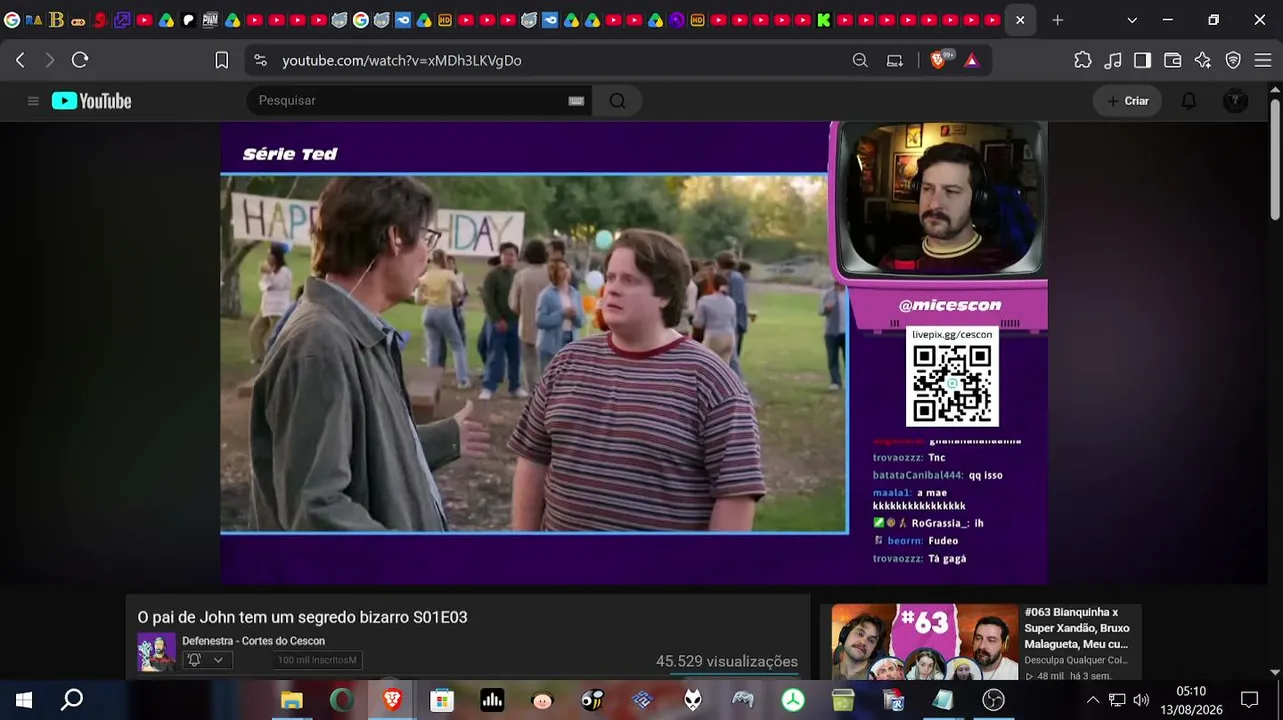Open the Windows Start menu

pos(24,700)
